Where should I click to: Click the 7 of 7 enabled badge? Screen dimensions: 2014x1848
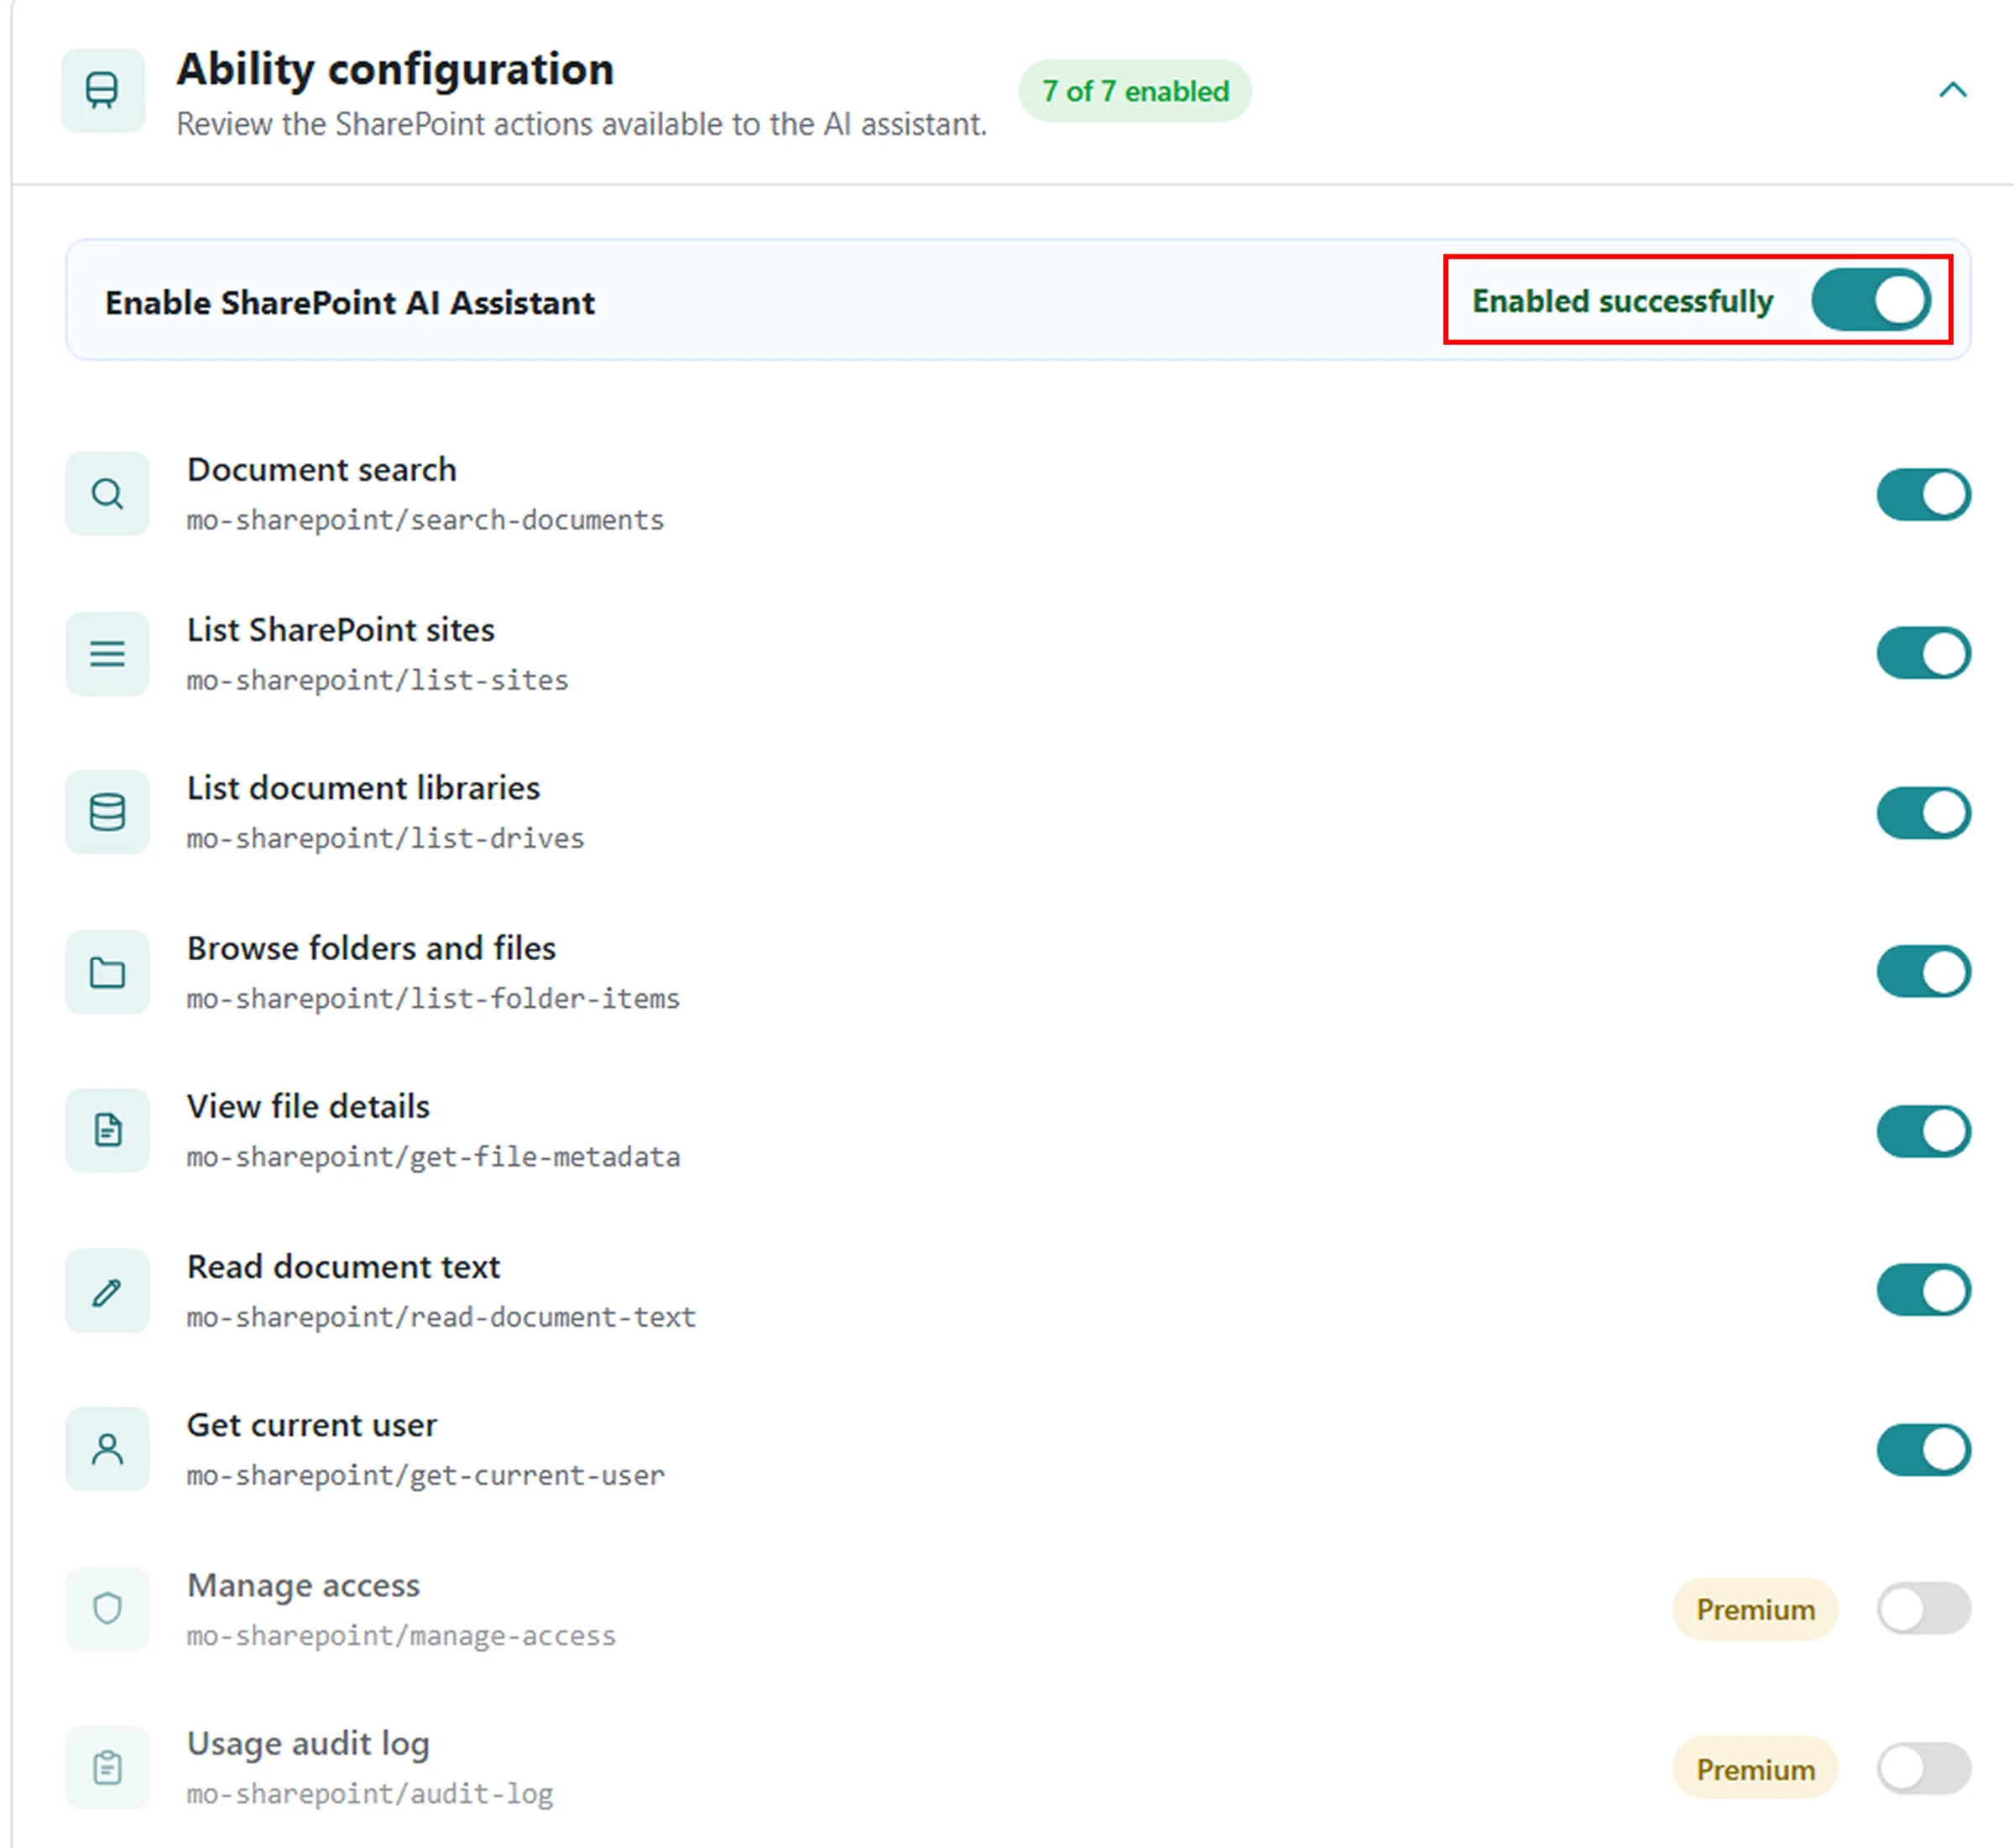point(1135,91)
